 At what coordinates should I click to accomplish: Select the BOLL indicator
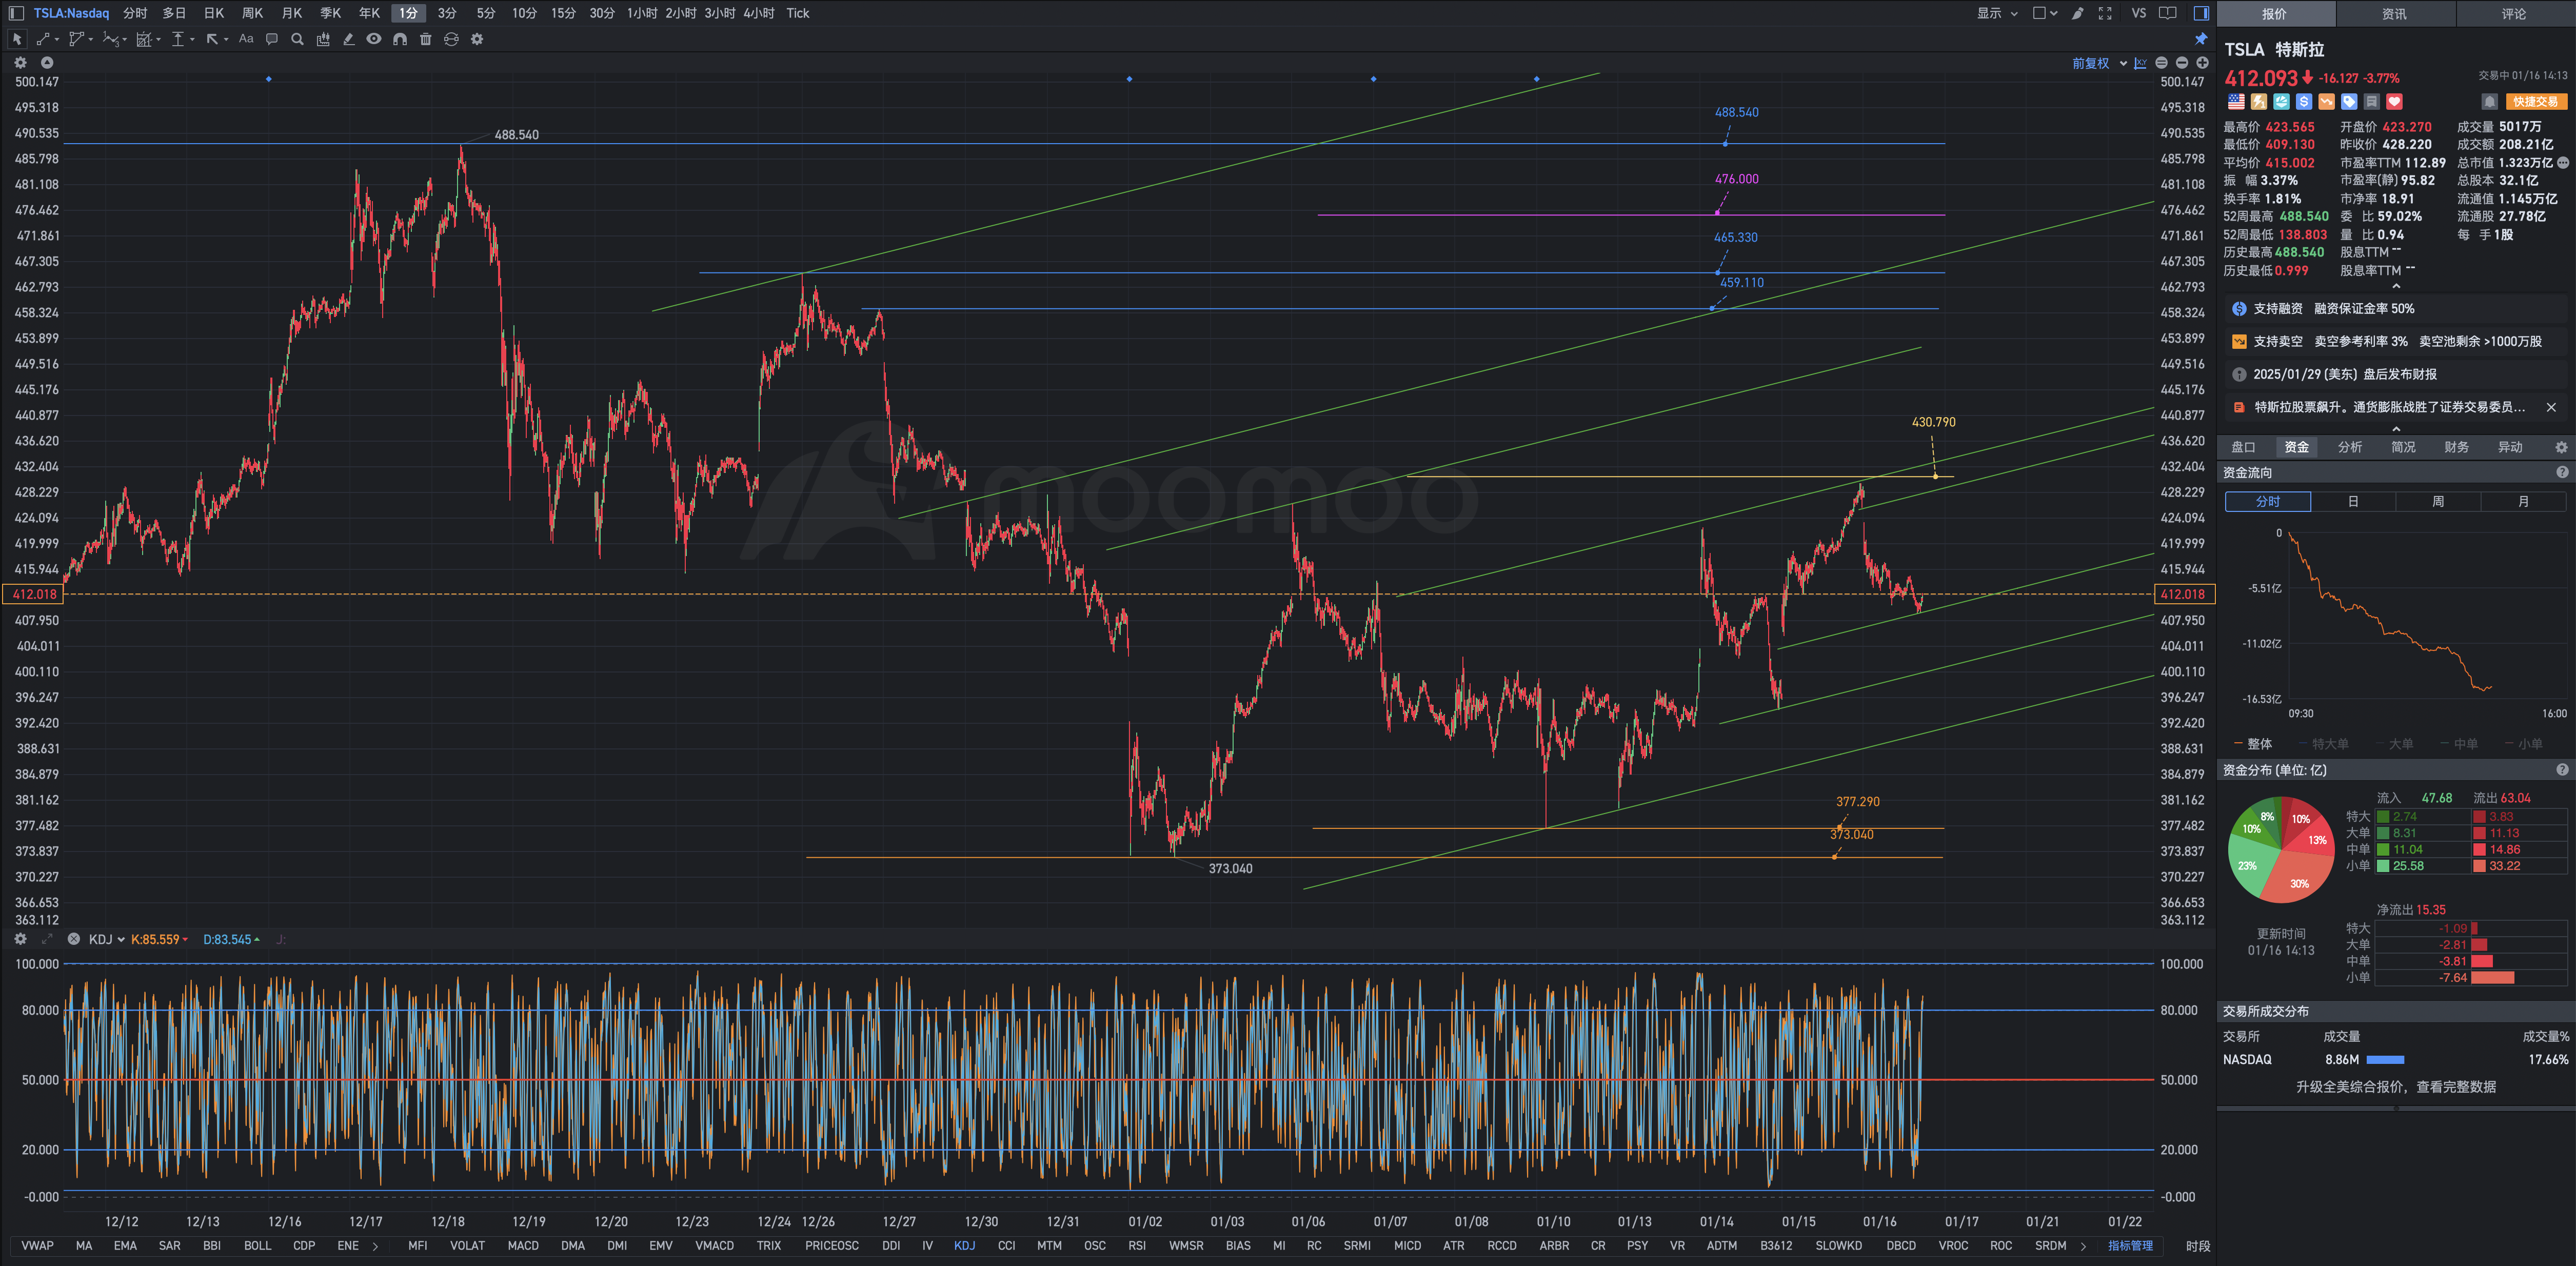click(257, 1246)
